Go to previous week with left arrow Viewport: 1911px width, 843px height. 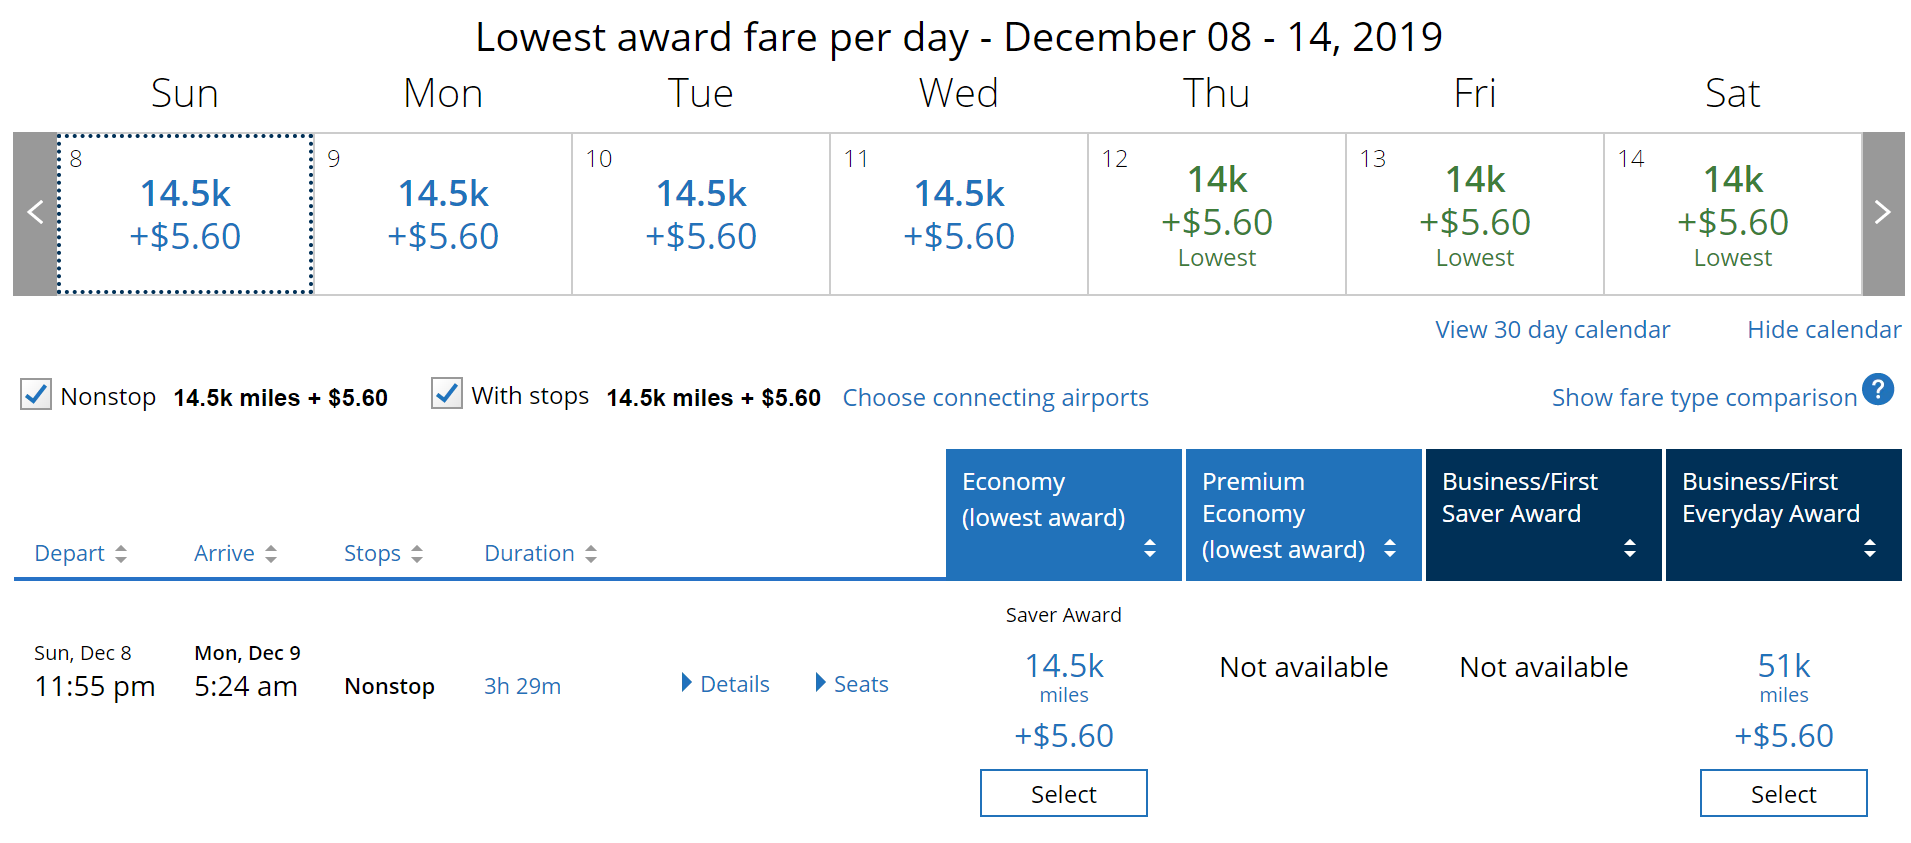pyautogui.click(x=35, y=213)
